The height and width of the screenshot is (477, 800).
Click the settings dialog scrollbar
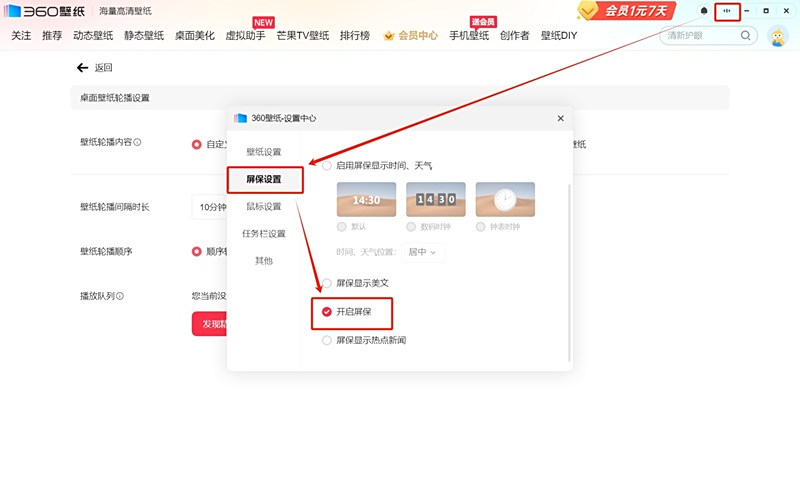tap(569, 273)
